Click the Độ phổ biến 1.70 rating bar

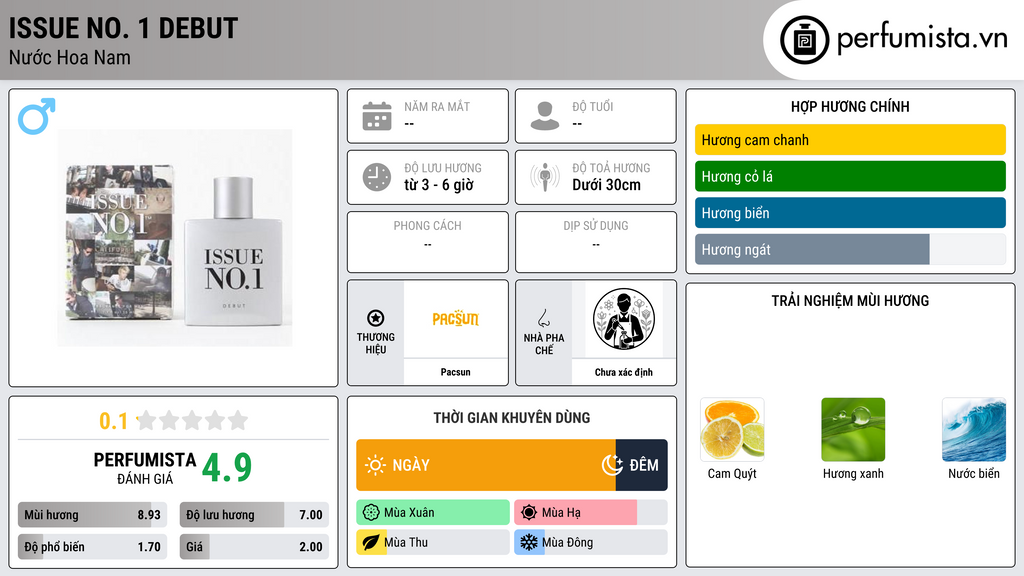(92, 547)
